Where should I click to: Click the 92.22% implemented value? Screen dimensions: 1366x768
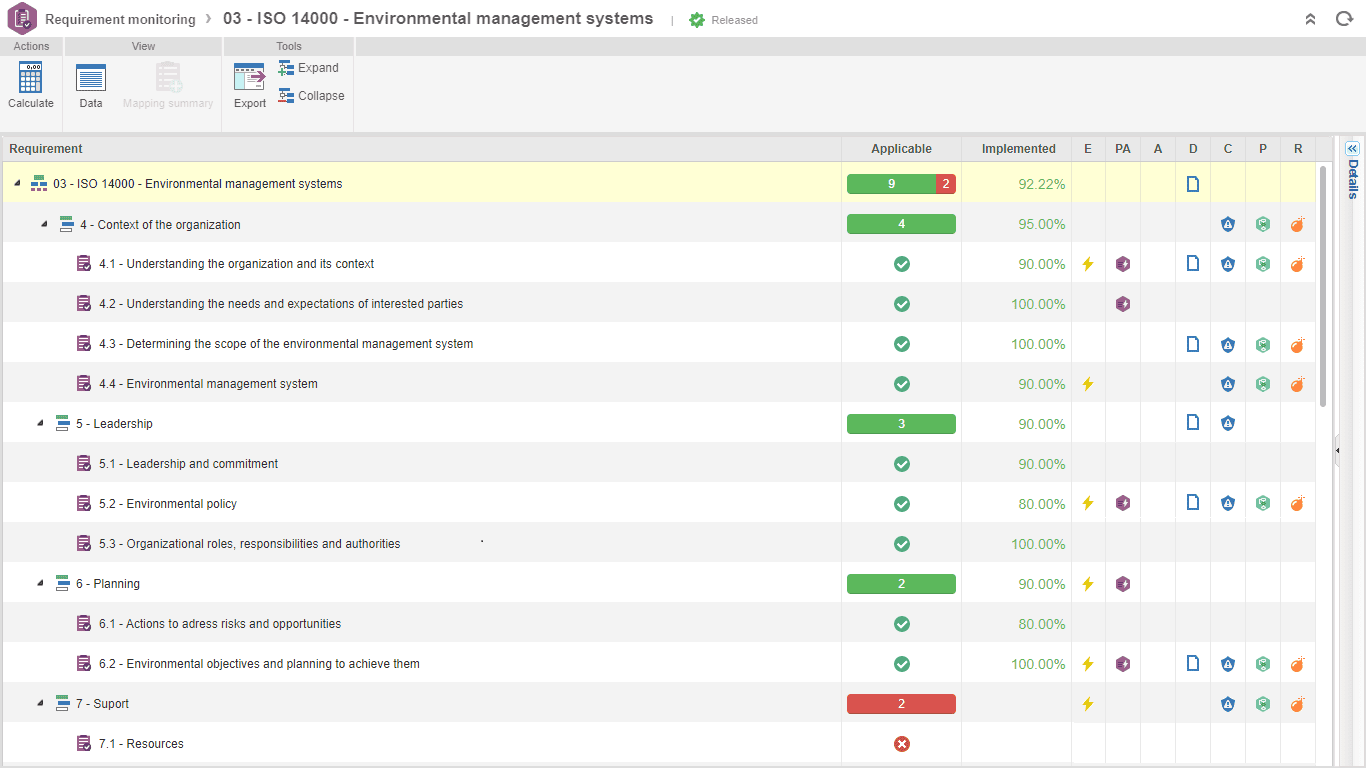coord(1041,184)
